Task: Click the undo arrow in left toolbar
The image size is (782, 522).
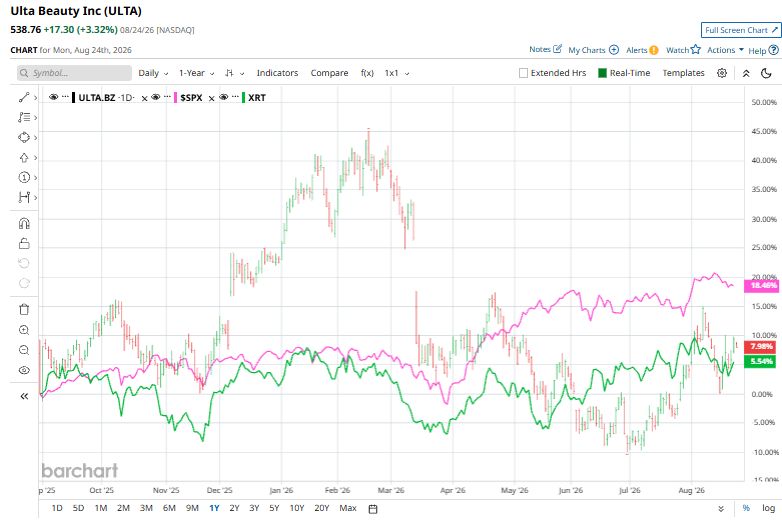Action: [24, 263]
